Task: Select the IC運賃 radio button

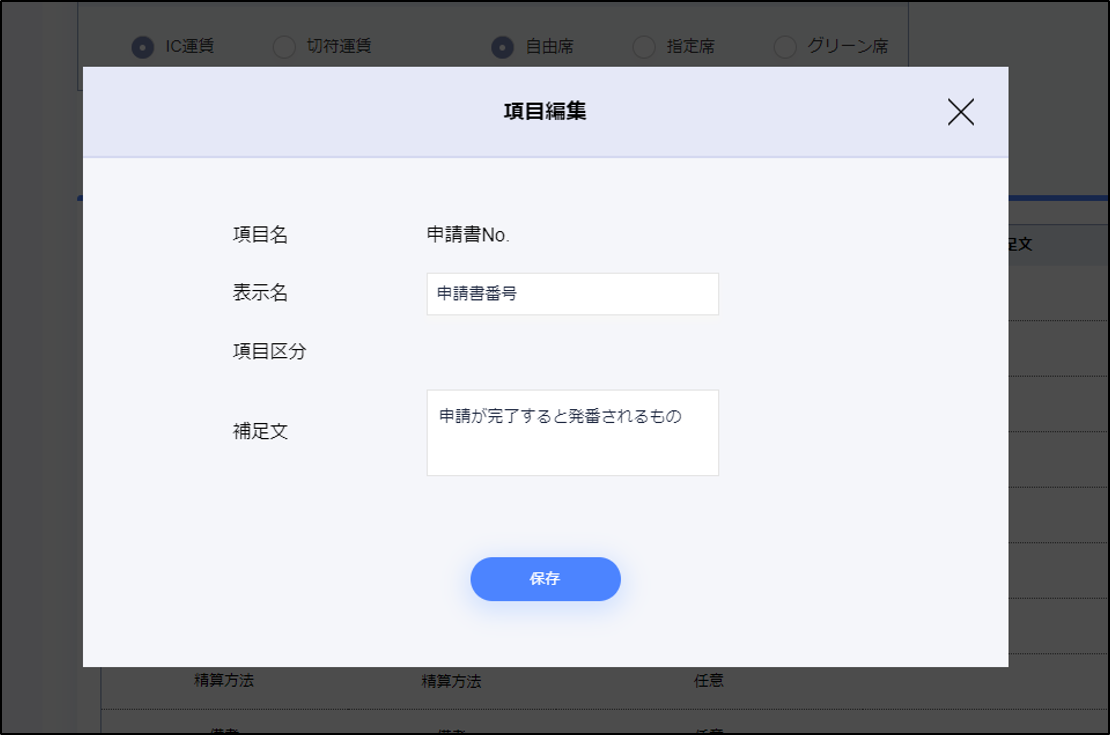Action: 144,47
